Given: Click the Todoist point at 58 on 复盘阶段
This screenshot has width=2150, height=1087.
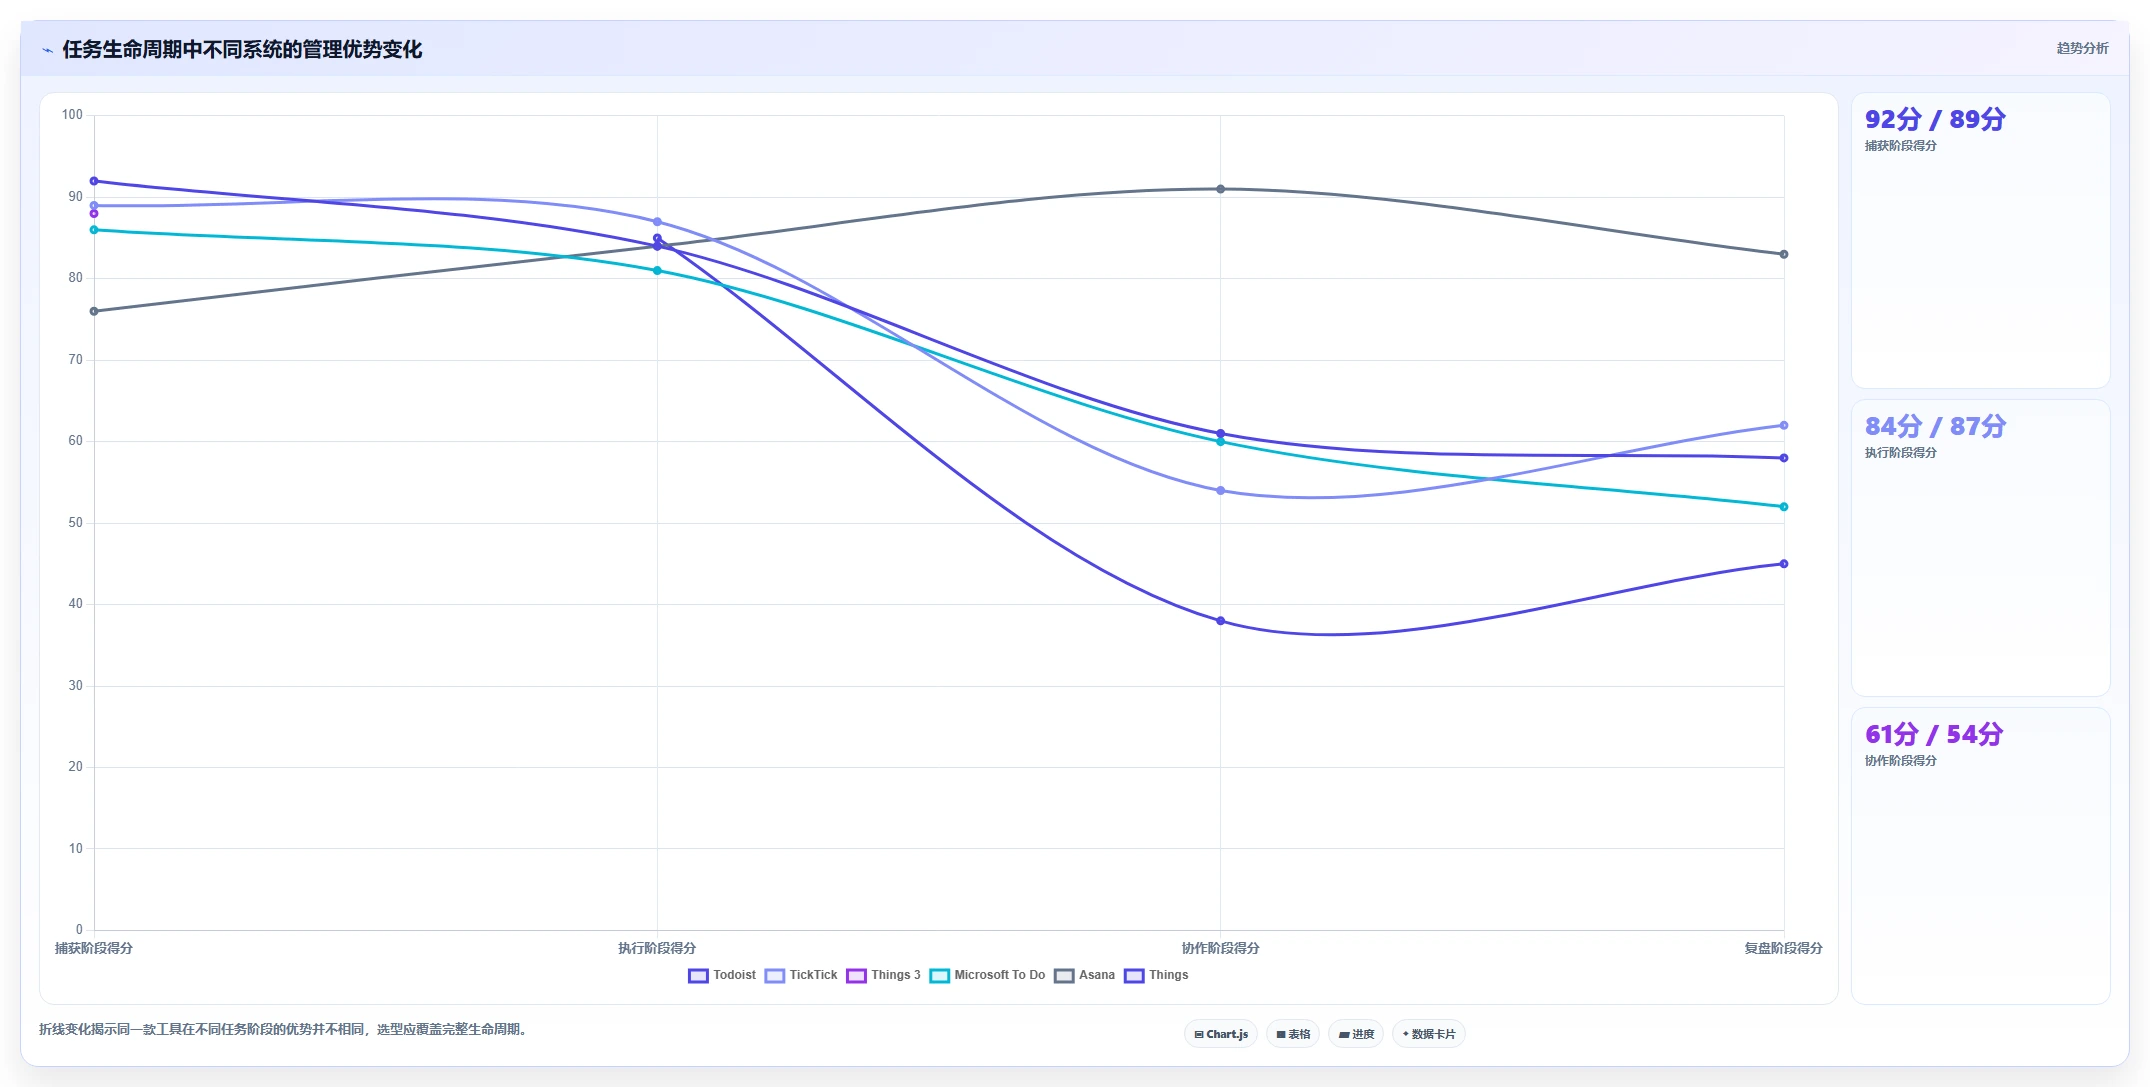Looking at the screenshot, I should (1783, 458).
